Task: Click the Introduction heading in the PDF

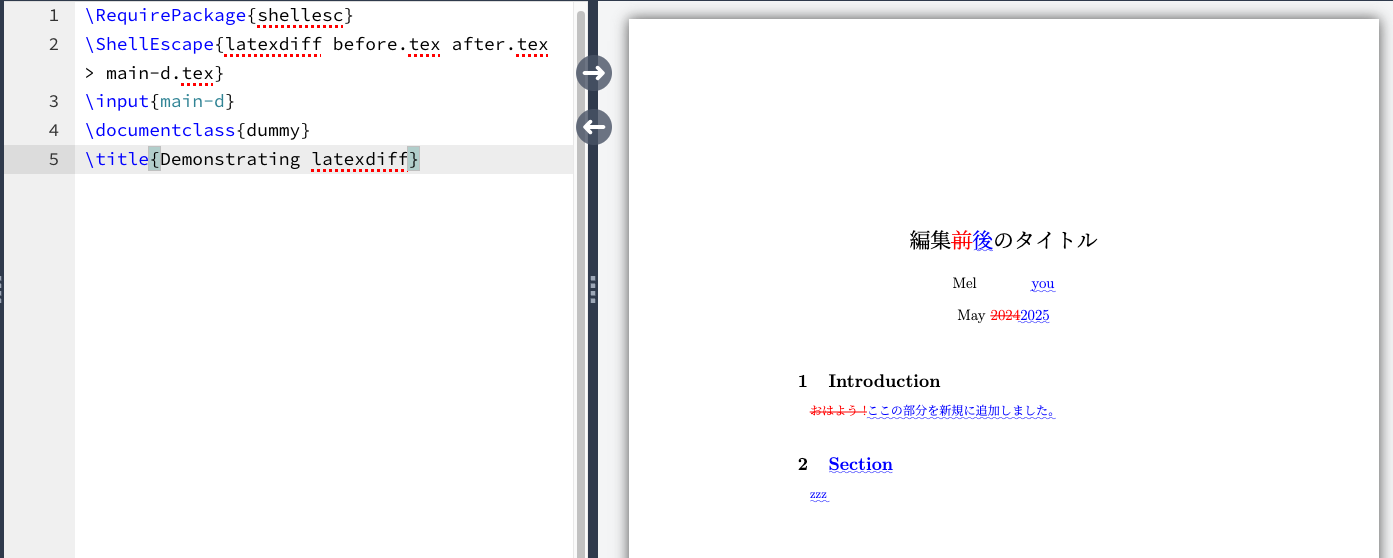Action: [884, 381]
